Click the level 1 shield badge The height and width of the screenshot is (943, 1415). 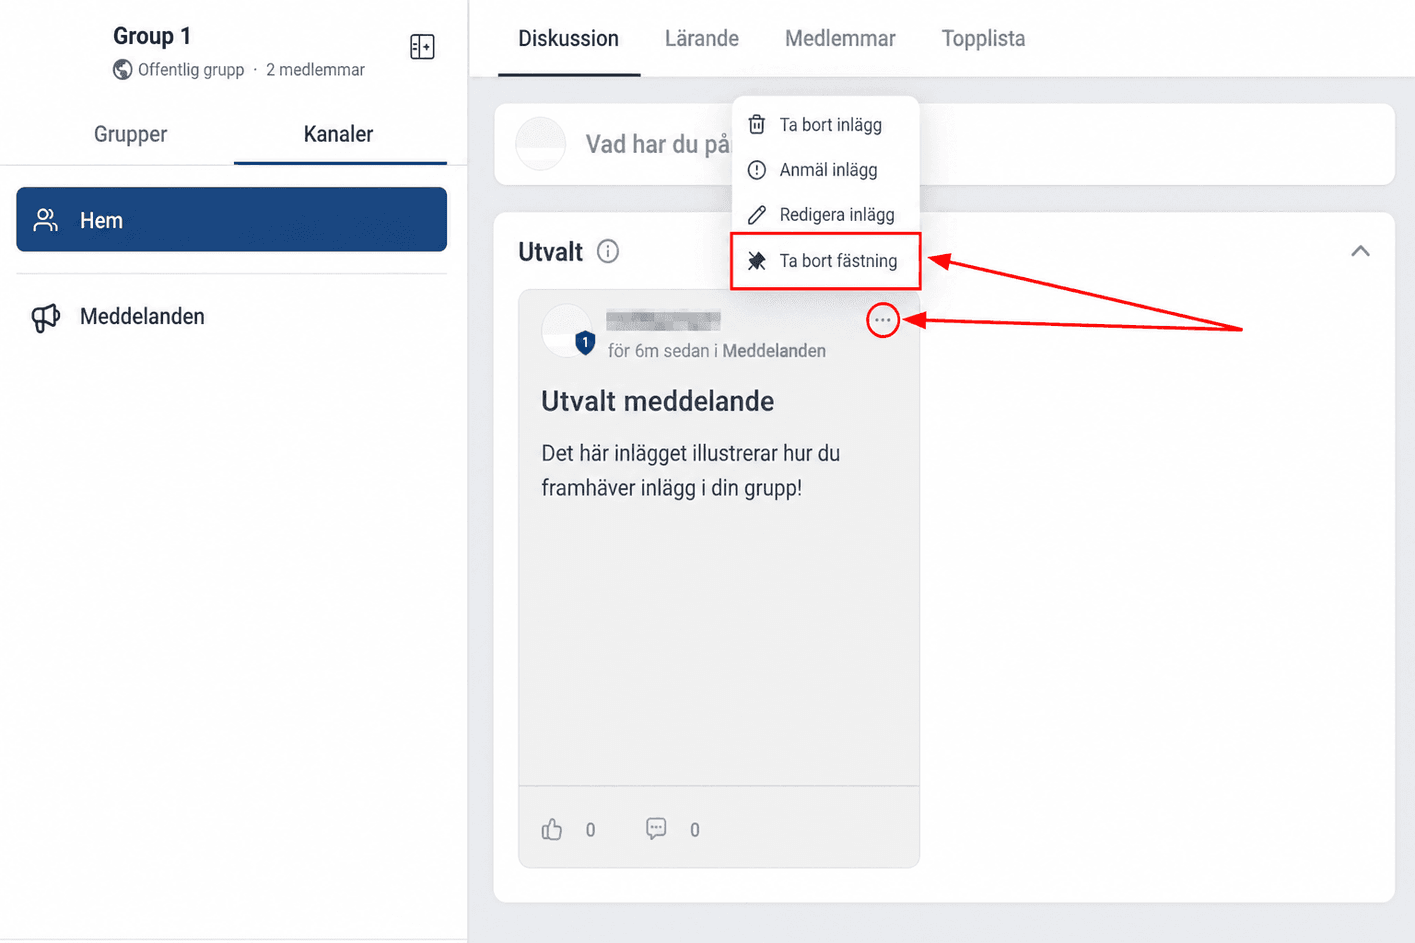pos(585,343)
